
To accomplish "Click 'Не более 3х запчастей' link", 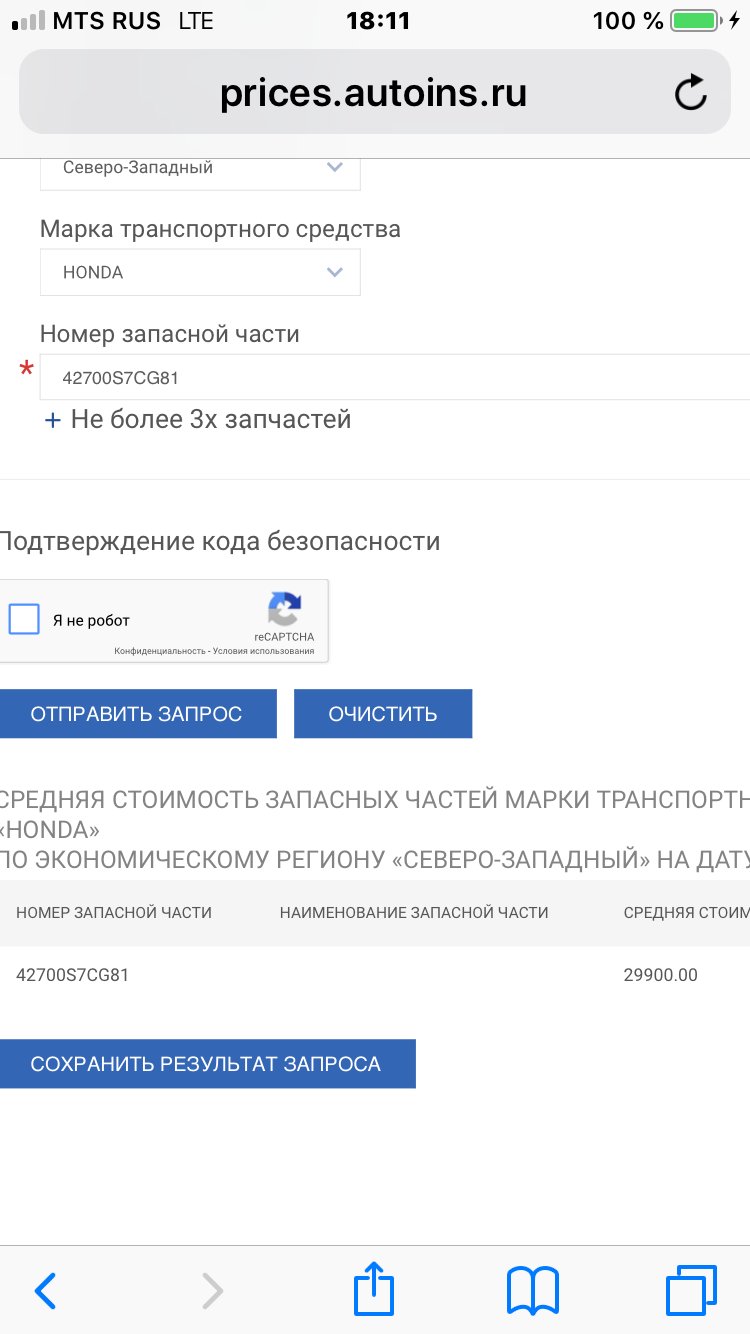I will click(x=211, y=419).
